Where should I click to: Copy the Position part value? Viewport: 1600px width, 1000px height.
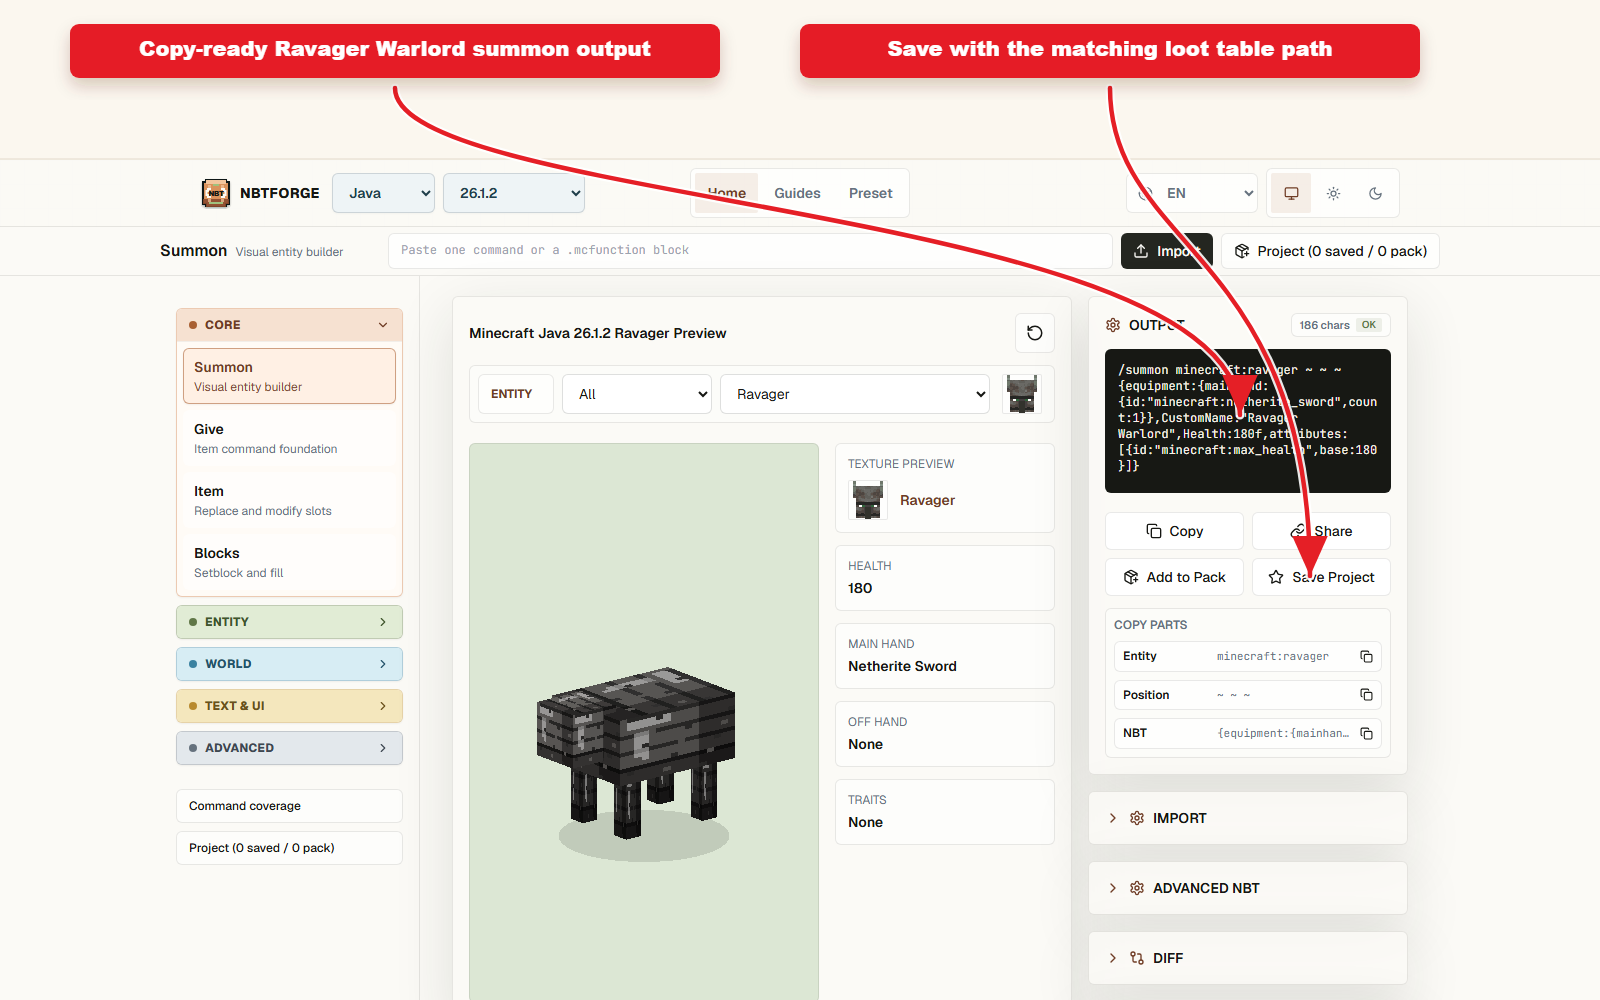click(x=1366, y=694)
